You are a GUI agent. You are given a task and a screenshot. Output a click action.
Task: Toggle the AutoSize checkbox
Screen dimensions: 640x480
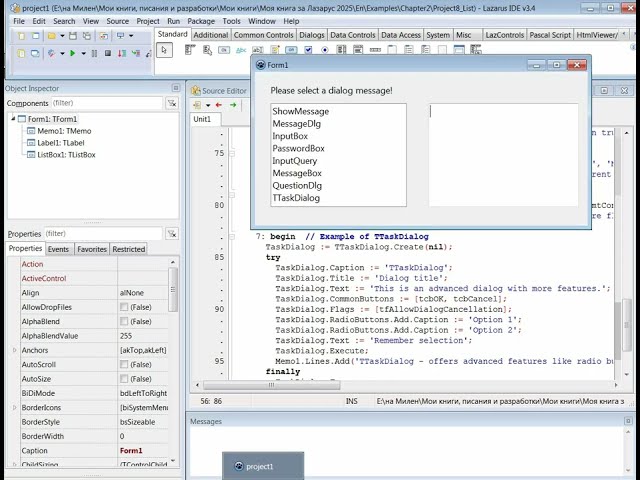[x=124, y=379]
